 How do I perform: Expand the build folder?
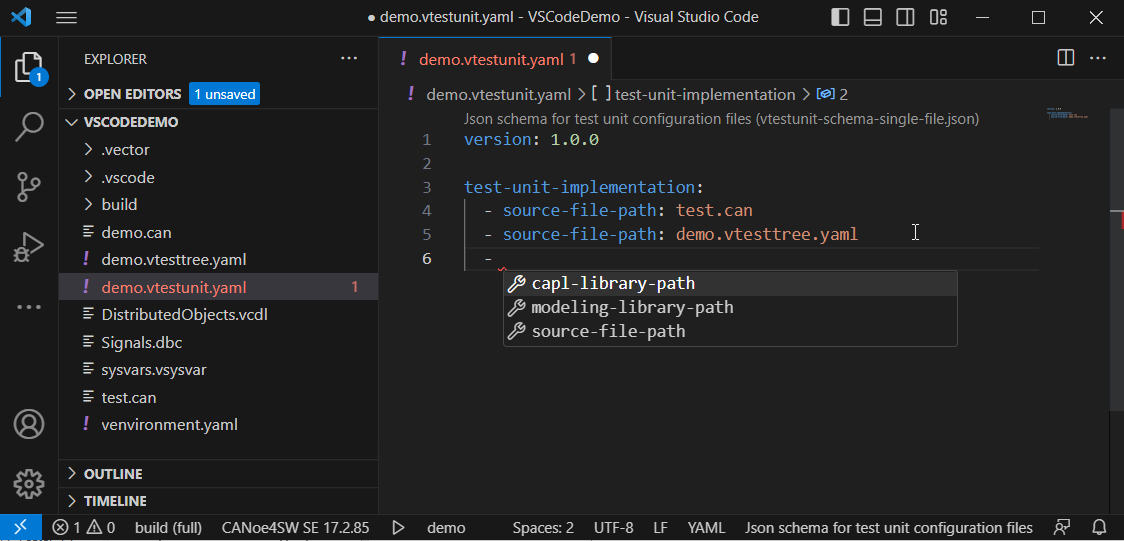[x=219, y=204]
